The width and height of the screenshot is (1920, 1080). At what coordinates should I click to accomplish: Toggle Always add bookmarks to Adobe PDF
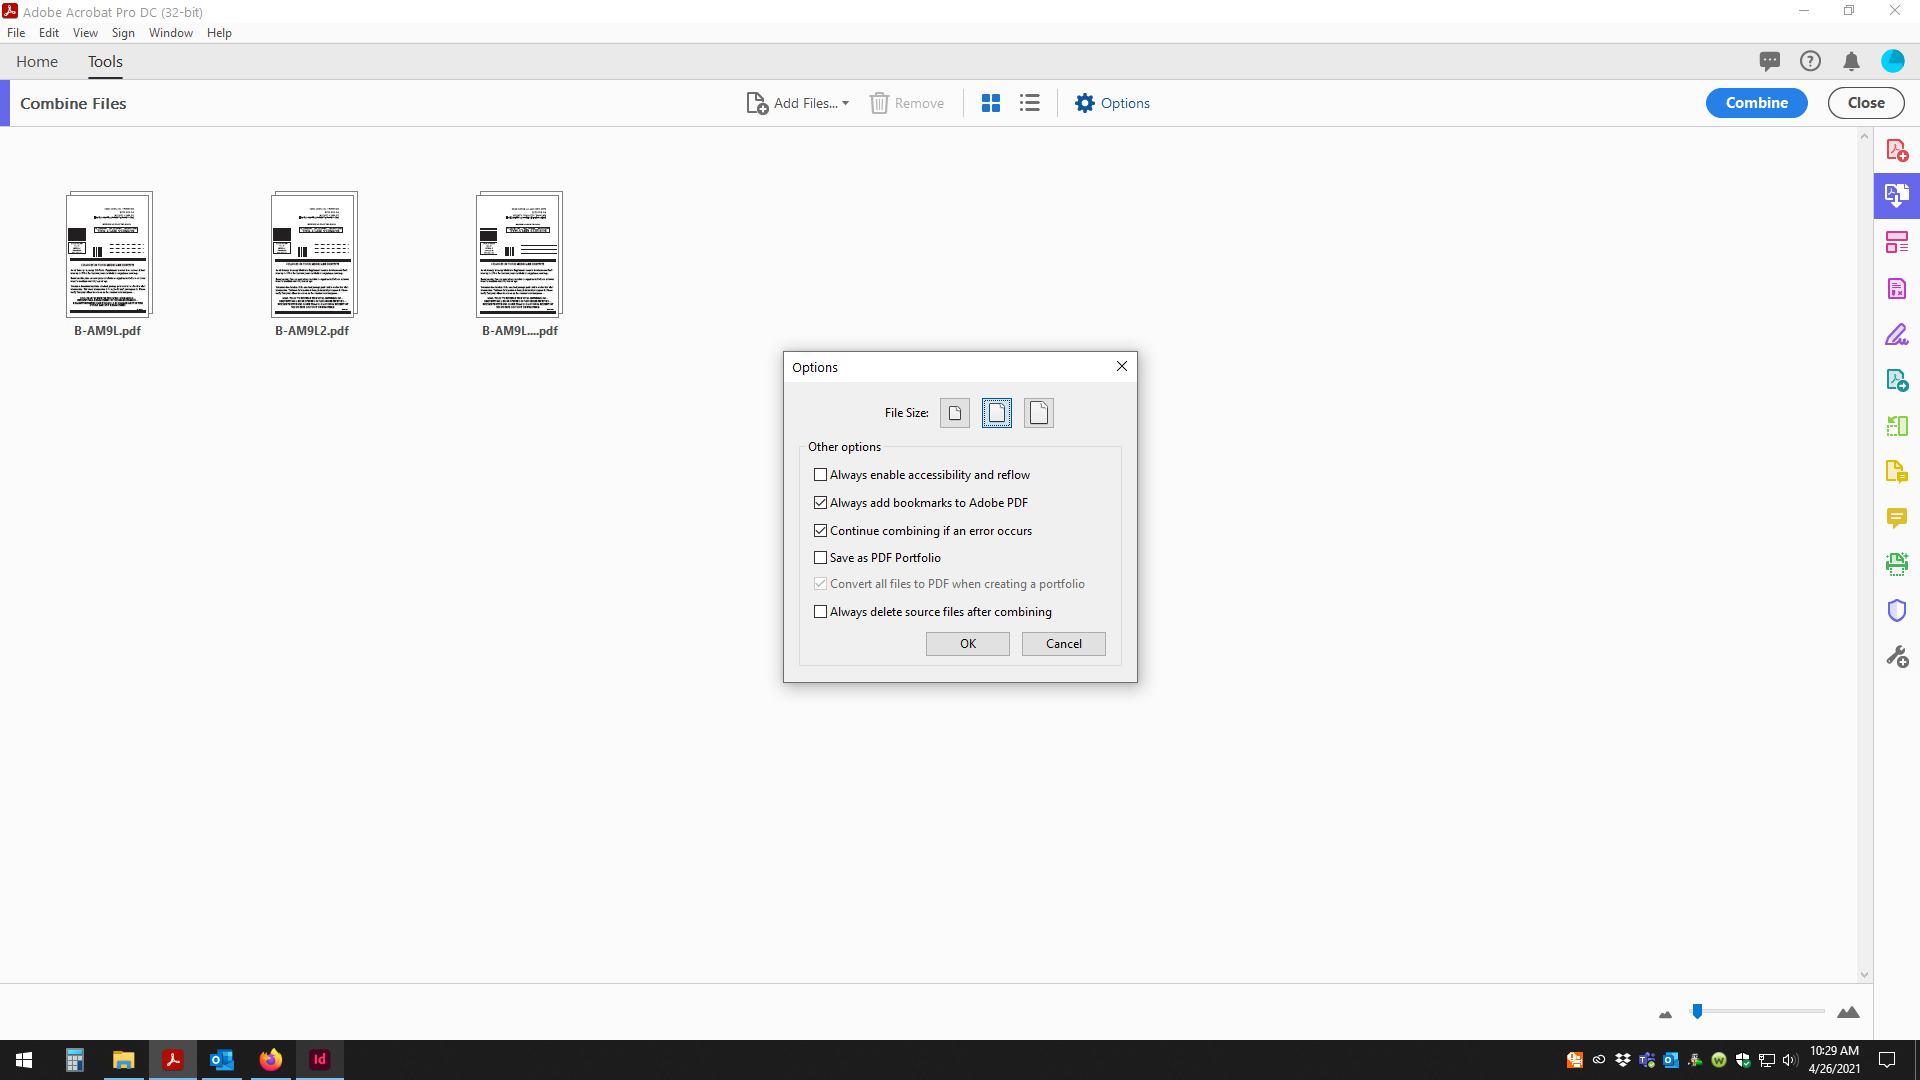820,502
